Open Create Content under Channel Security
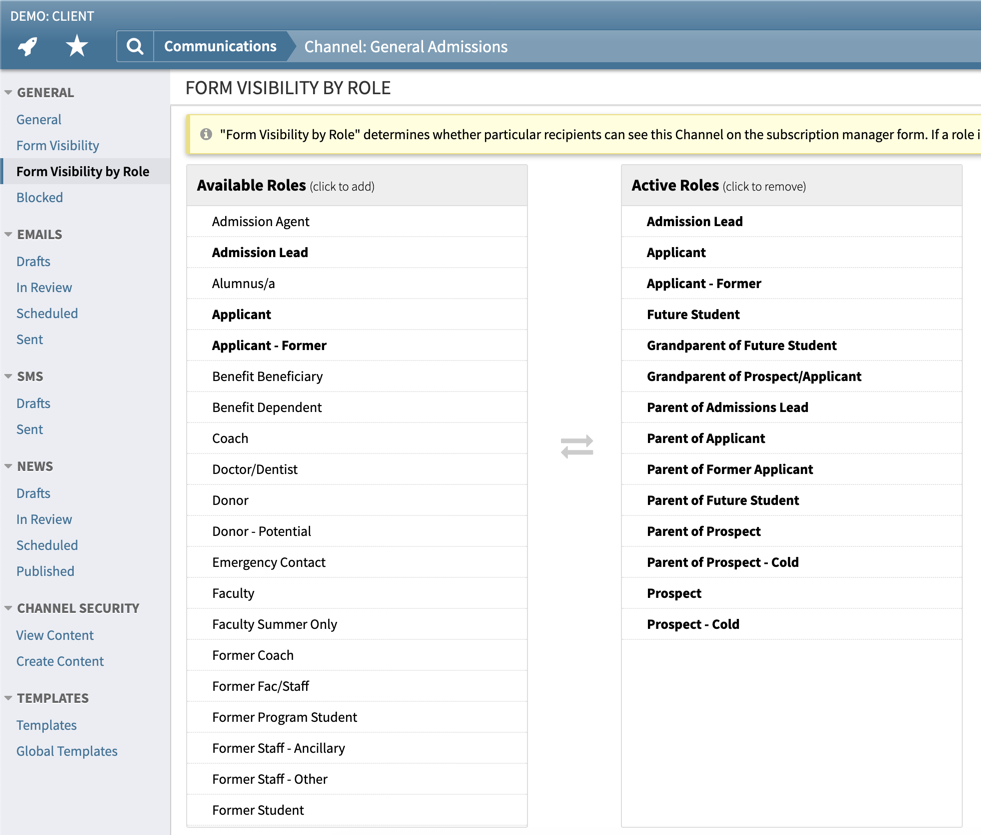Screen dimensions: 981x835 tap(60, 661)
